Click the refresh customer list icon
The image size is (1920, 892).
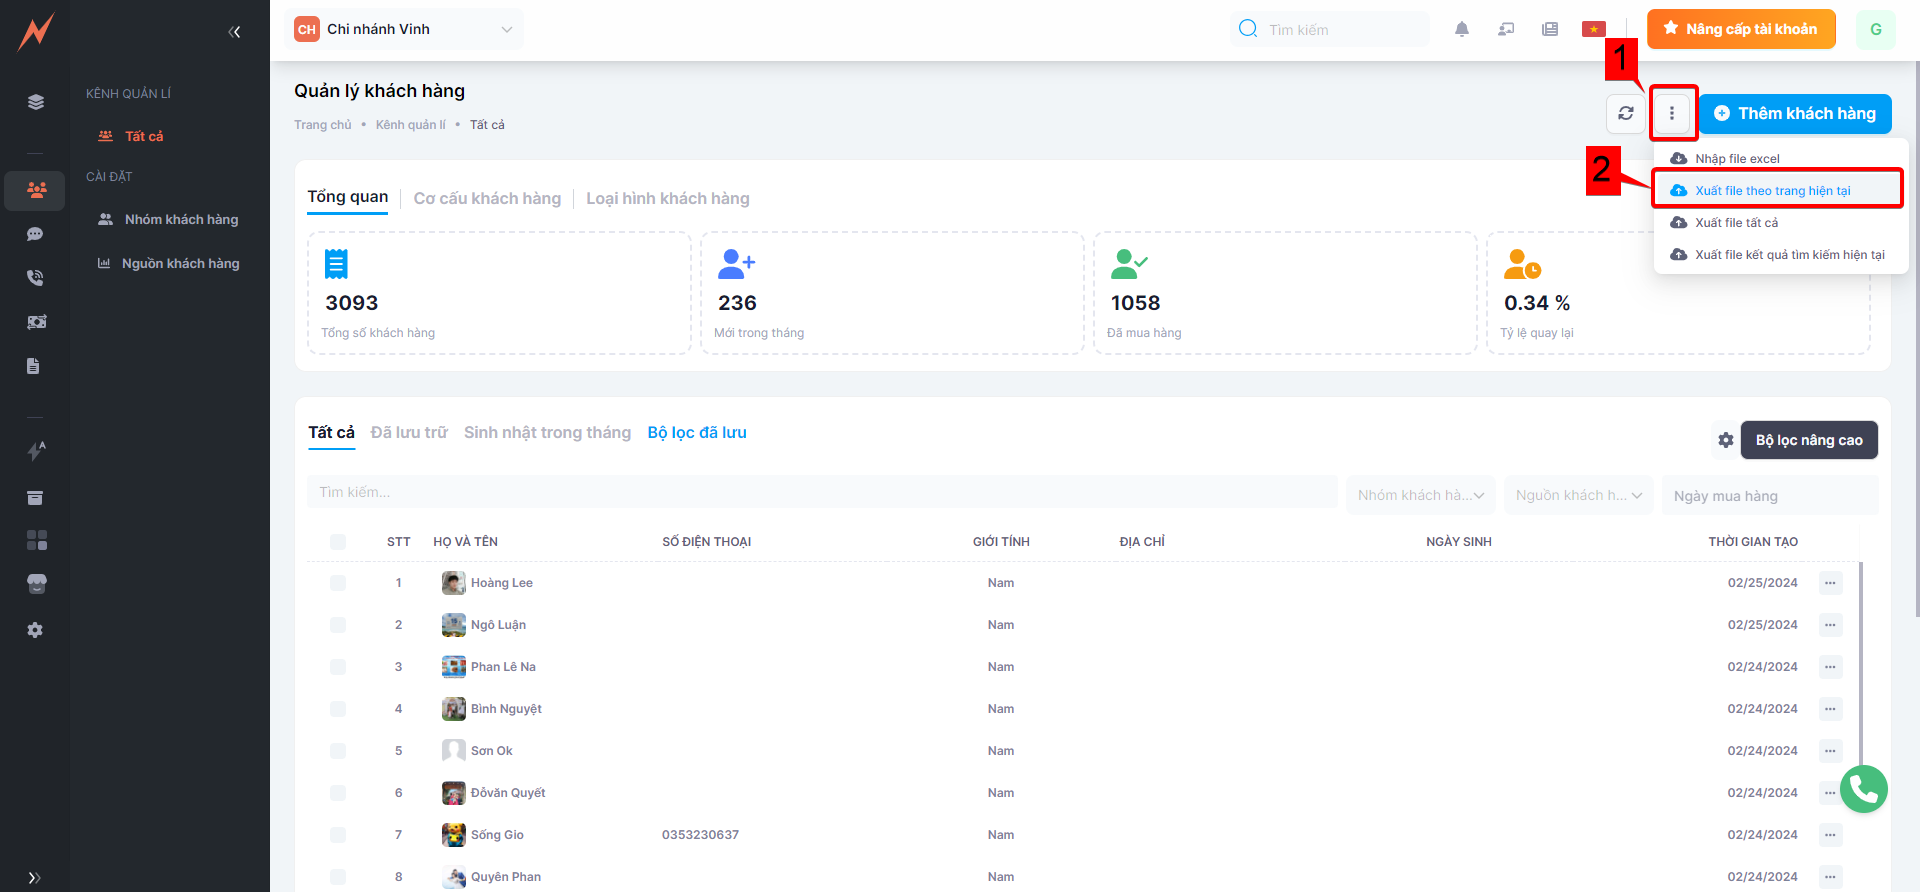pyautogui.click(x=1625, y=113)
